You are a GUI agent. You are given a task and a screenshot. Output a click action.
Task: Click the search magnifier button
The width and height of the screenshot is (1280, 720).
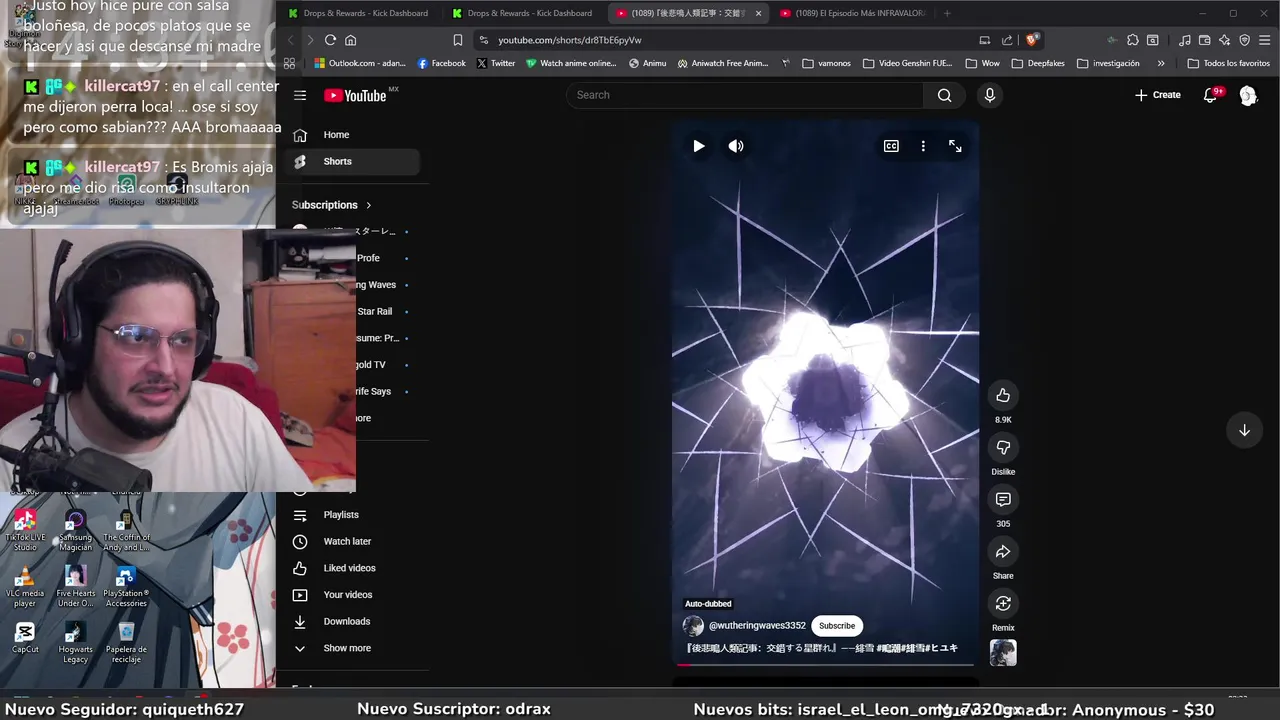click(x=944, y=95)
